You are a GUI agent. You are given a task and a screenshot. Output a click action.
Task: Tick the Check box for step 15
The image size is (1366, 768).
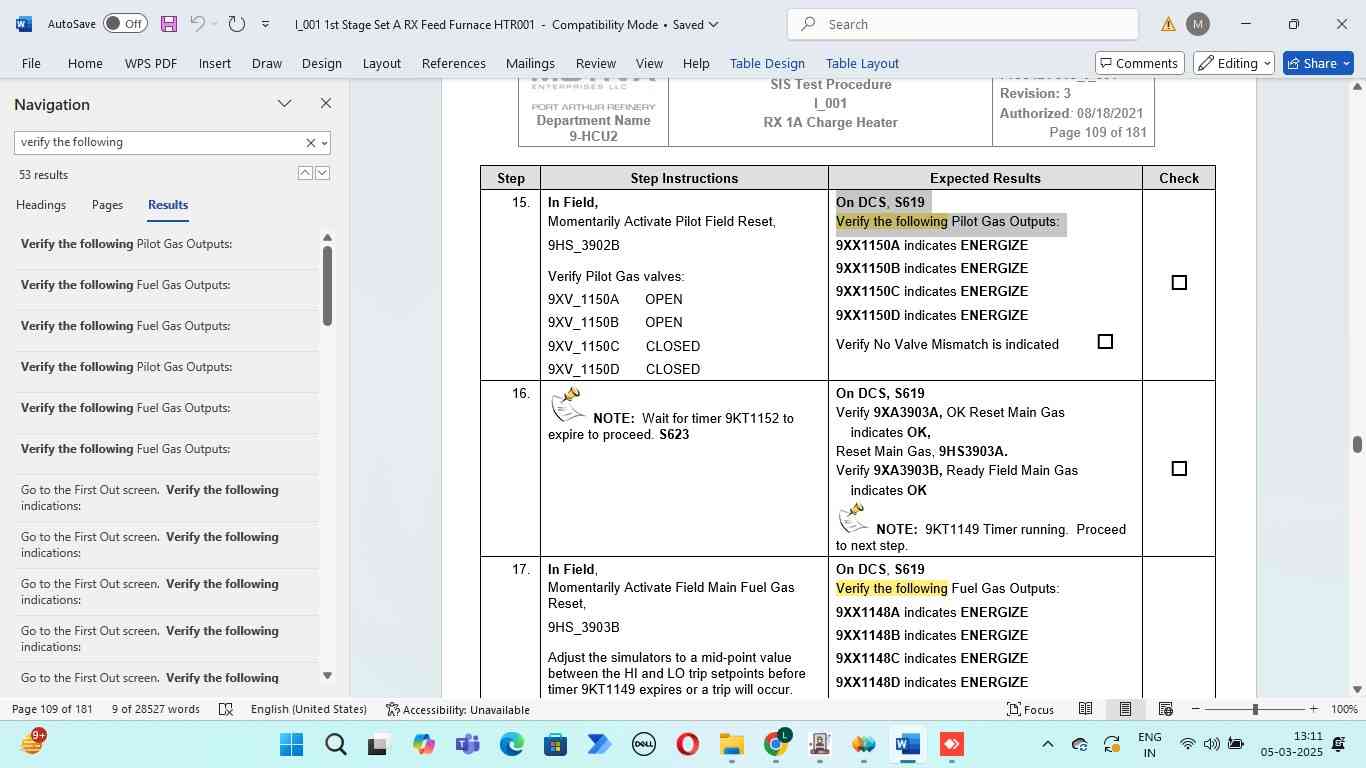tap(1179, 283)
